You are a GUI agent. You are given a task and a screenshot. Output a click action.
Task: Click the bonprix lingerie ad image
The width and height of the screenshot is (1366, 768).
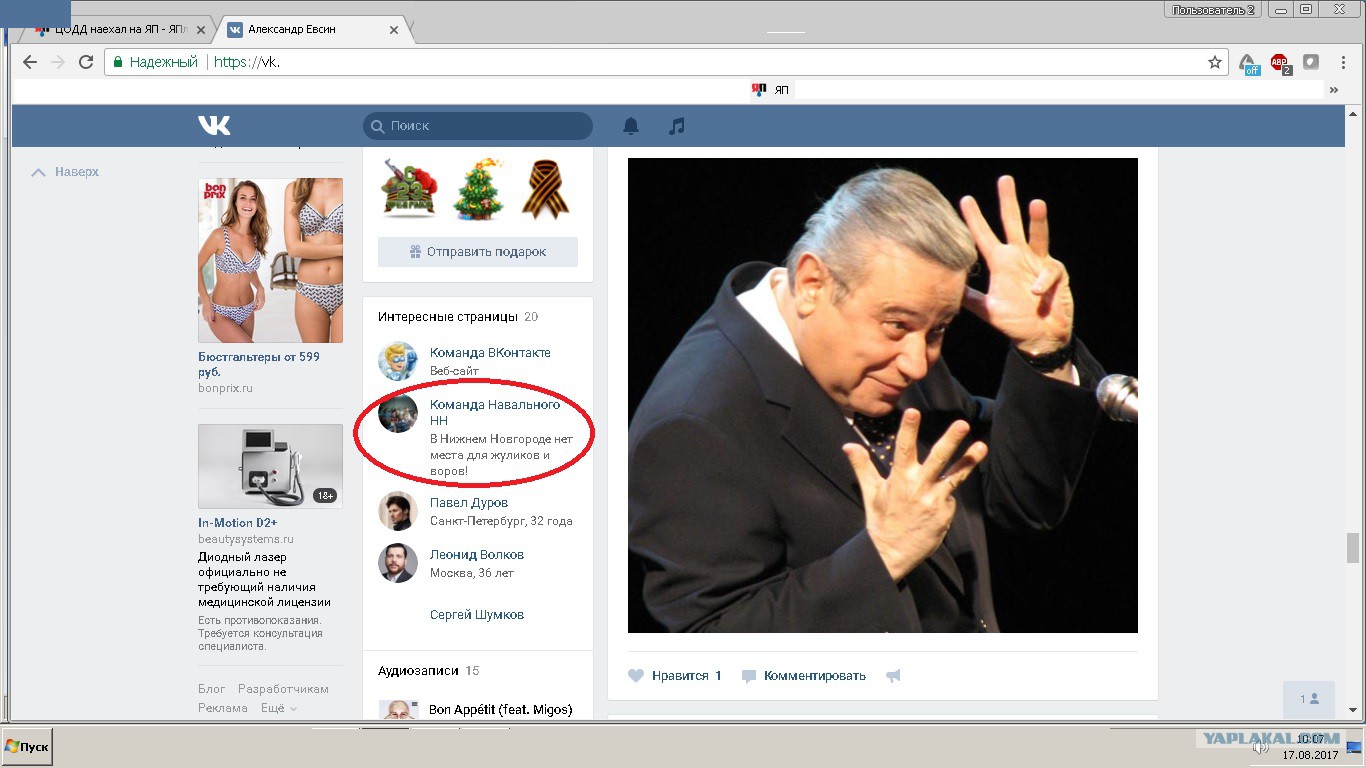[x=270, y=260]
